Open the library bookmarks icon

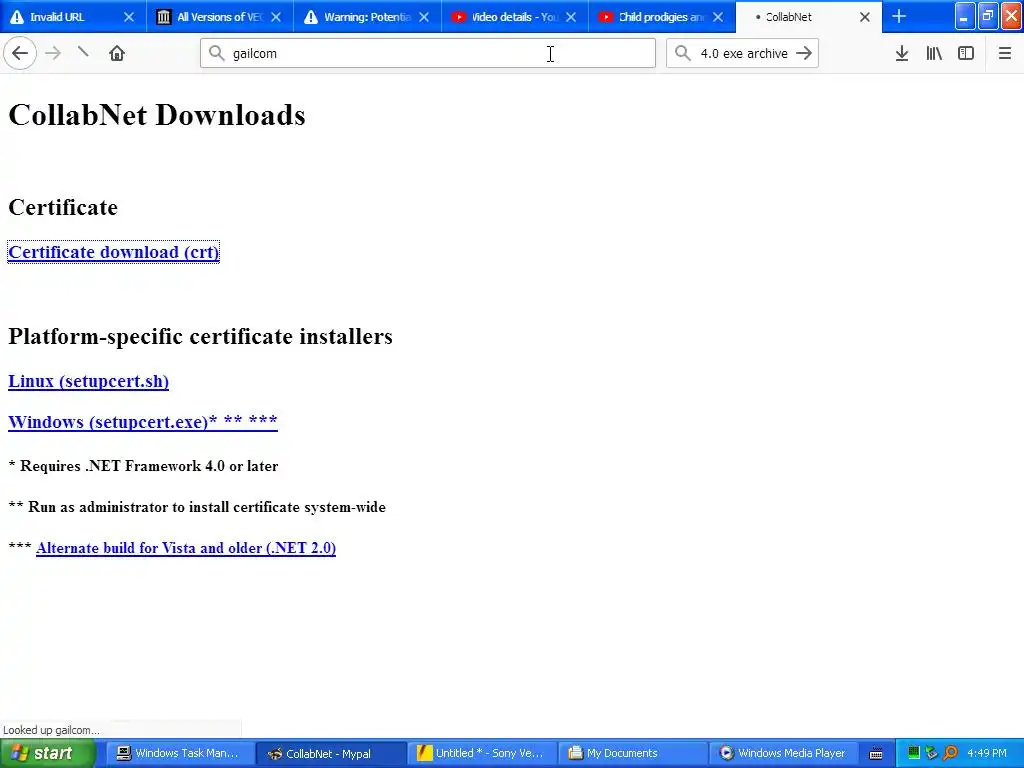coord(934,54)
